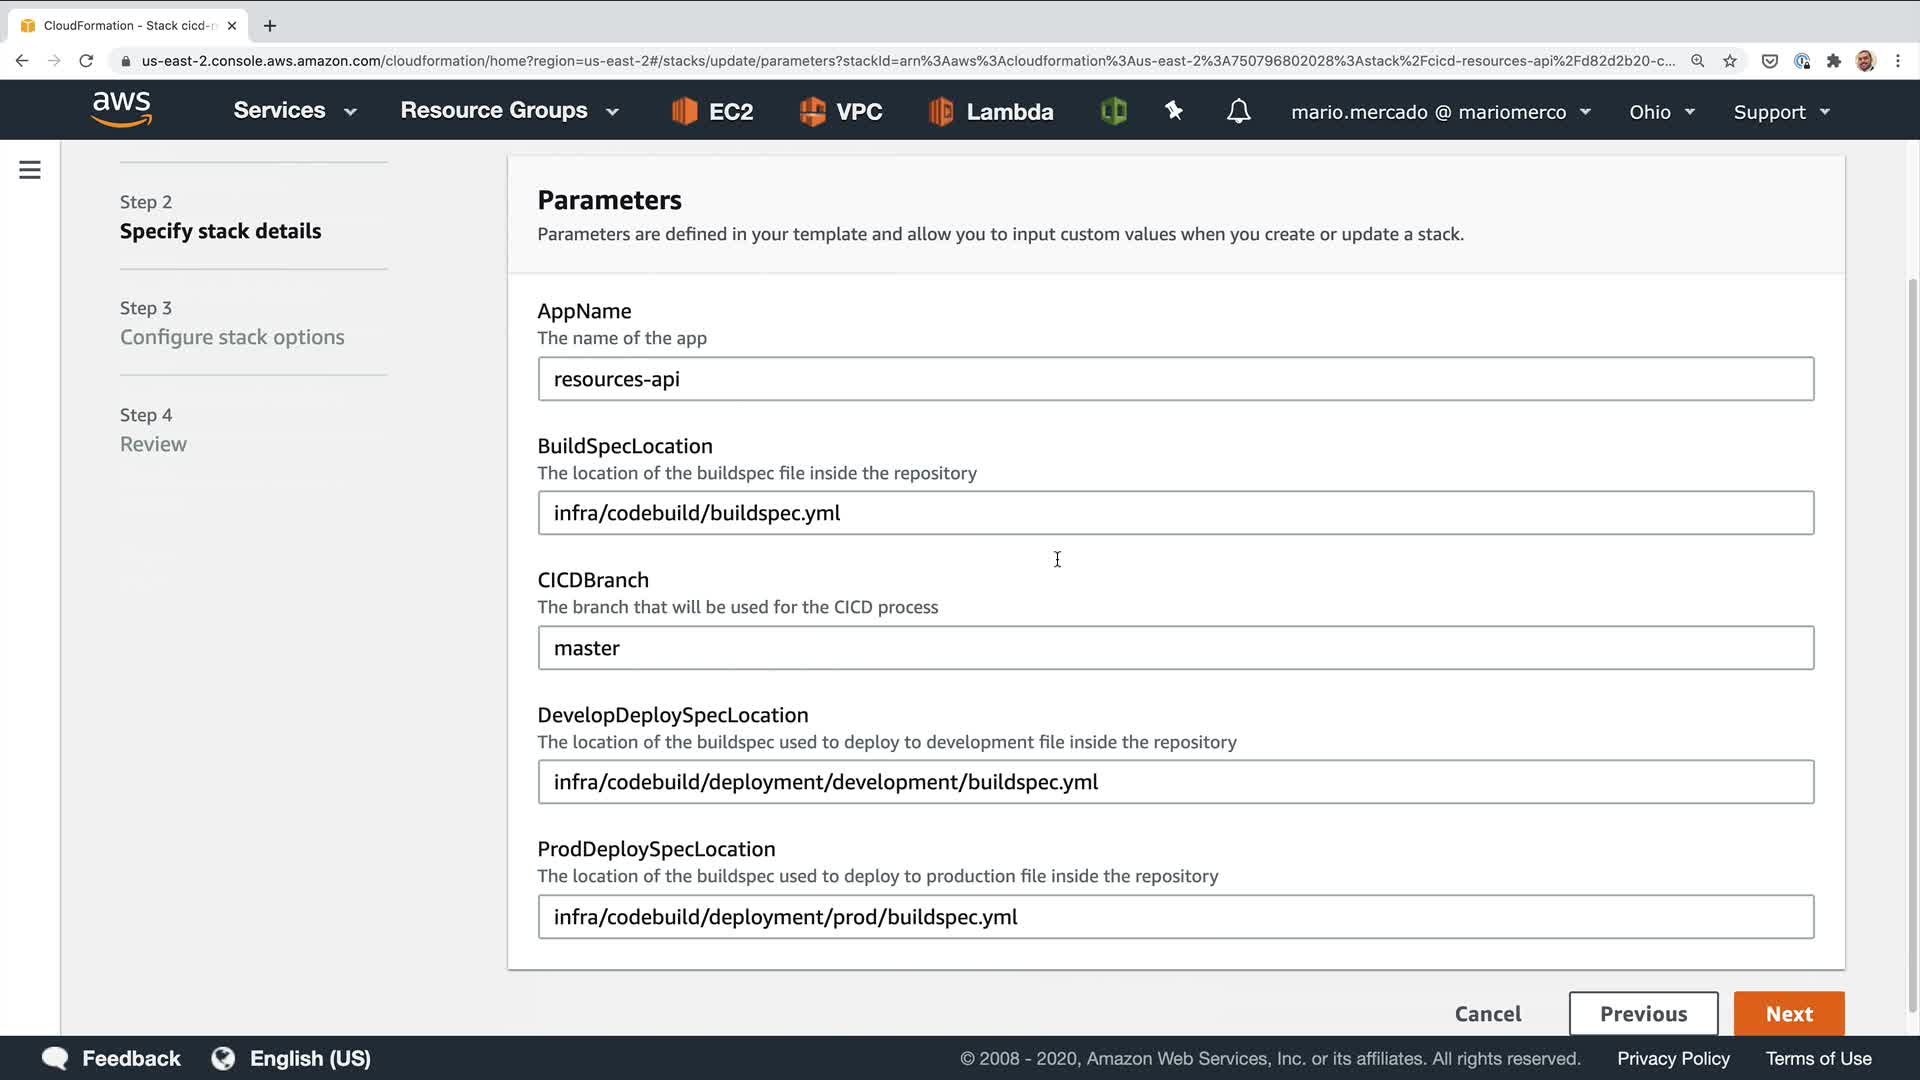
Task: Open the AWS home logo
Action: point(121,109)
